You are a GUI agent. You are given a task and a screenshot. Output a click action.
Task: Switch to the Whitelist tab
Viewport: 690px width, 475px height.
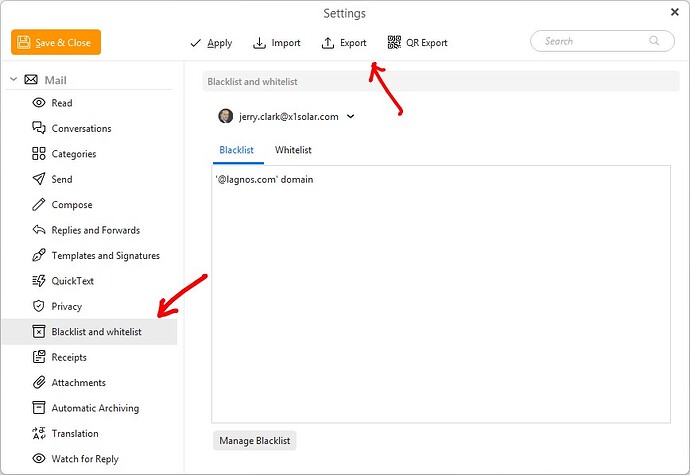[x=293, y=150]
